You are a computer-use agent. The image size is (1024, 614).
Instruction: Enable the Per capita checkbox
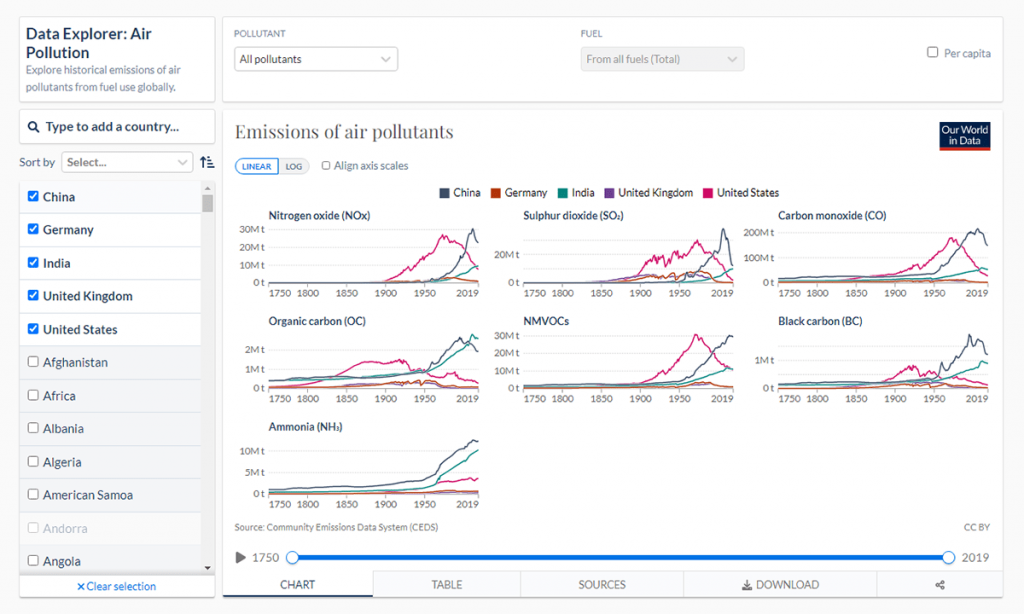930,54
